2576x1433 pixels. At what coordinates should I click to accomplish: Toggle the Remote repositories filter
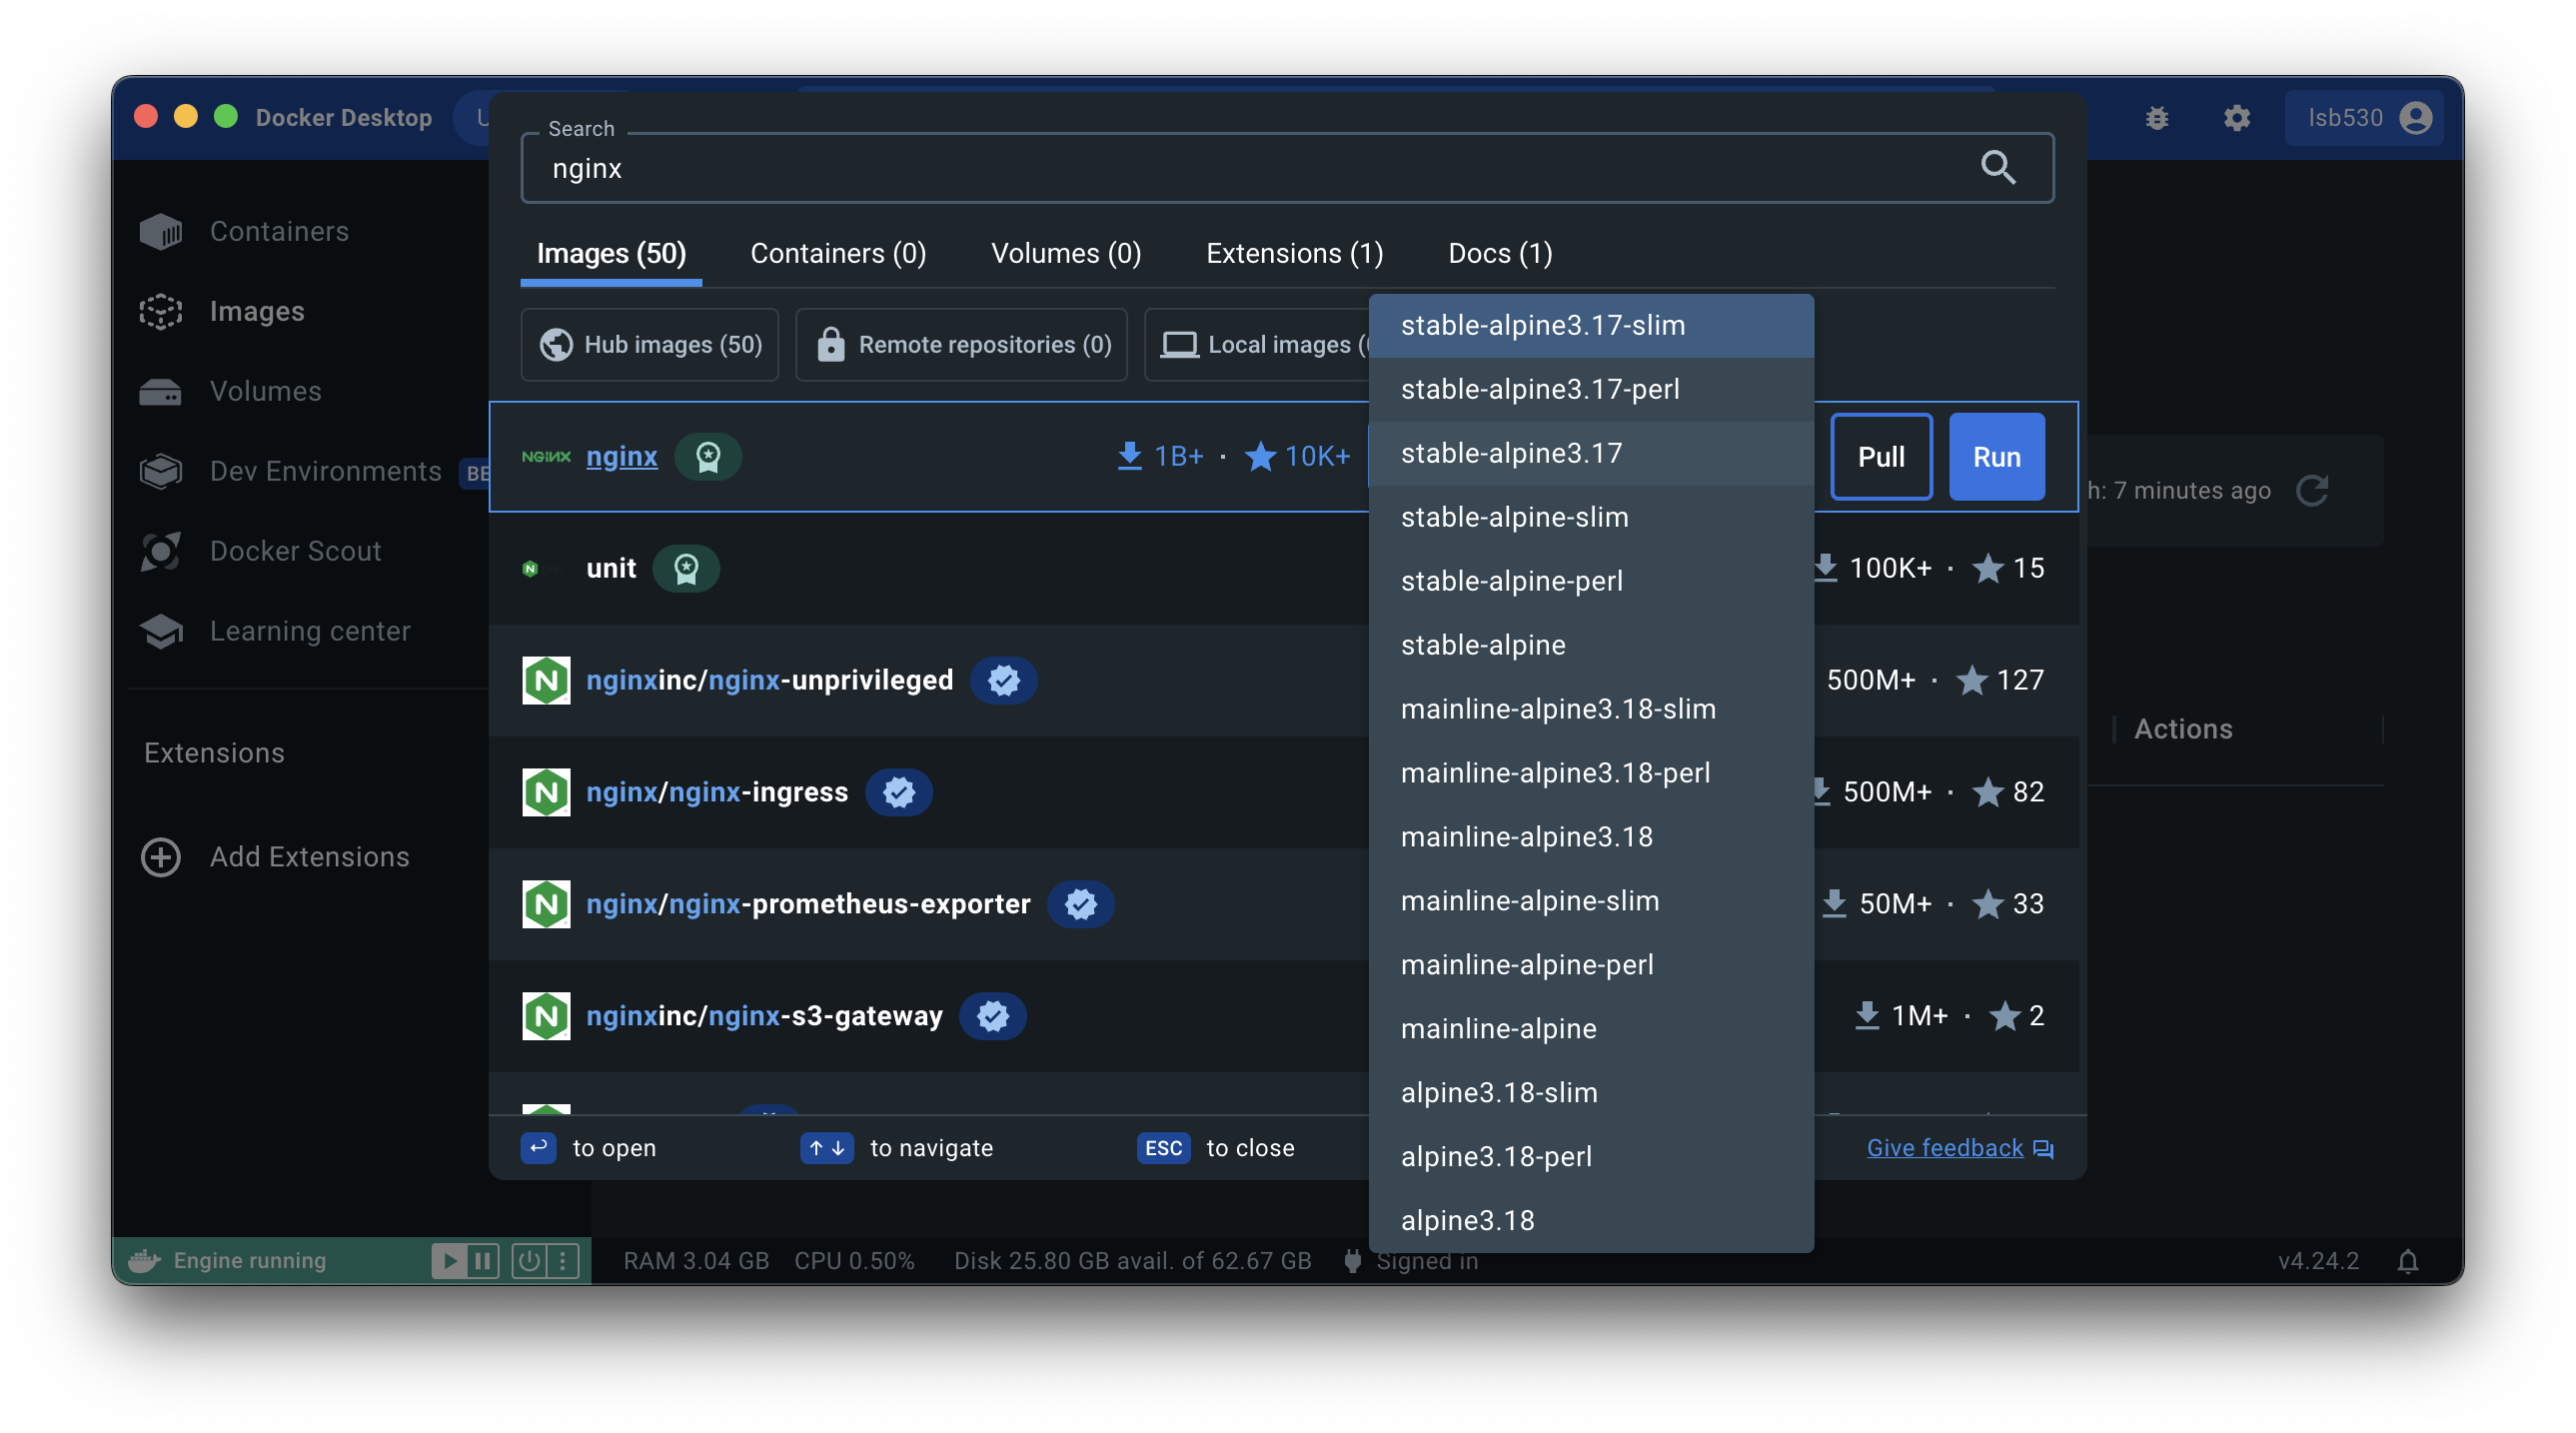961,345
